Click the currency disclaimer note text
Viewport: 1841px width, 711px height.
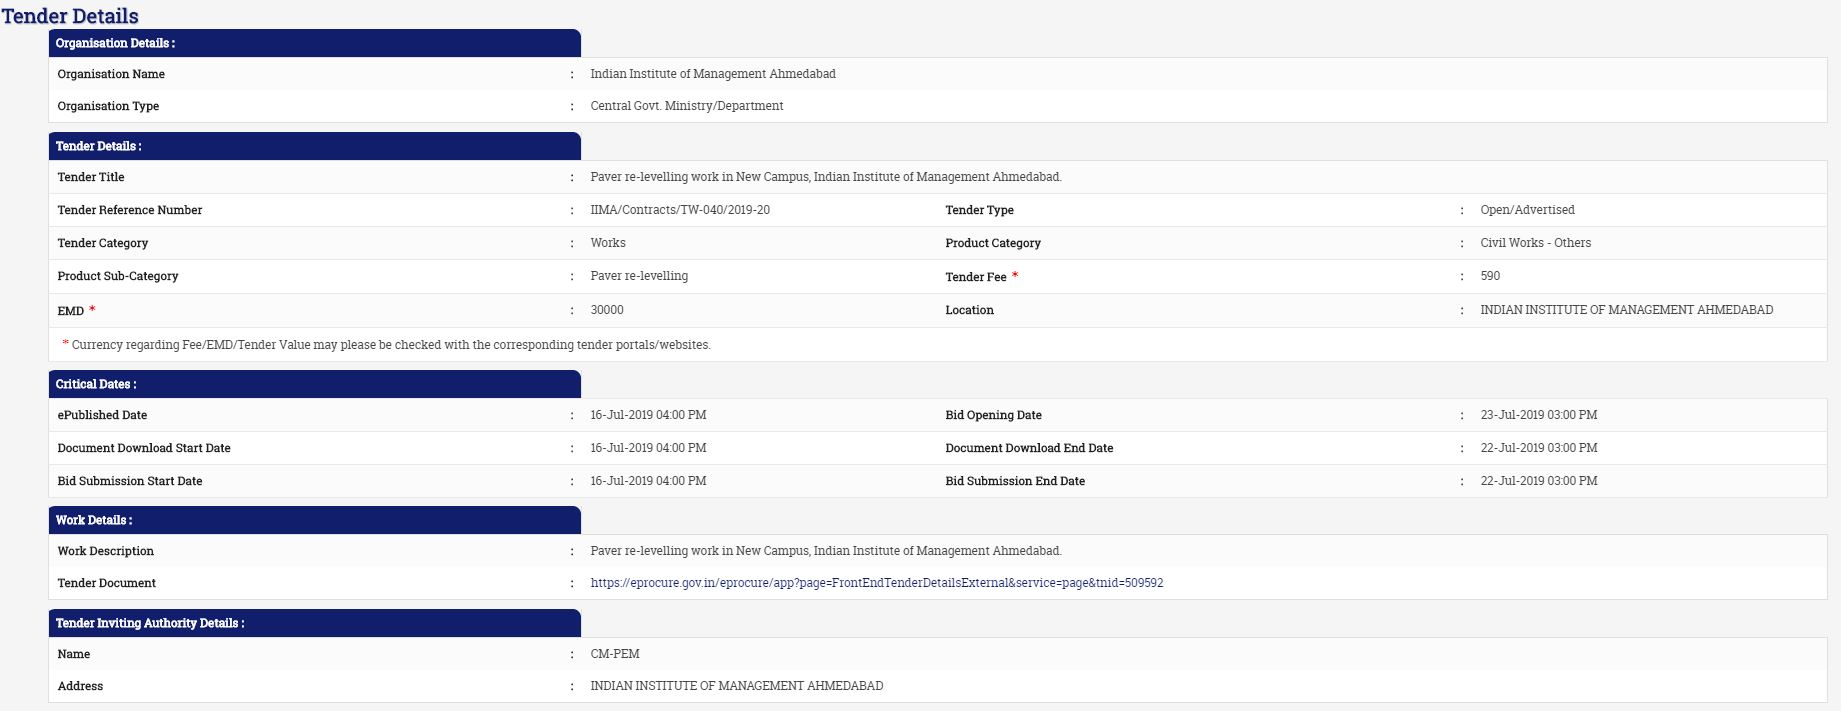390,345
